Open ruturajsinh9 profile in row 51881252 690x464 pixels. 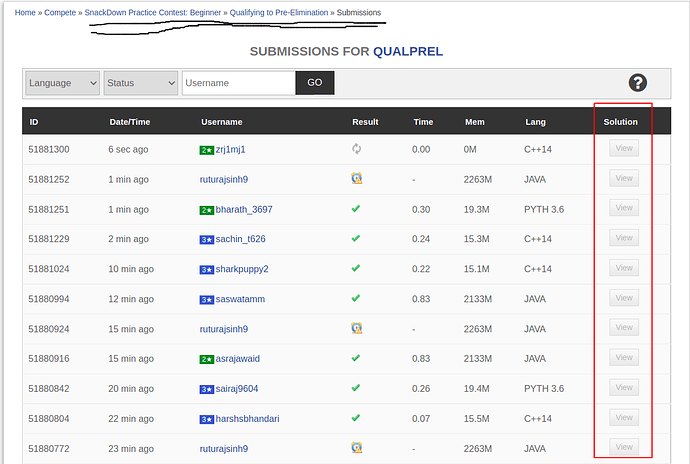click(x=224, y=179)
